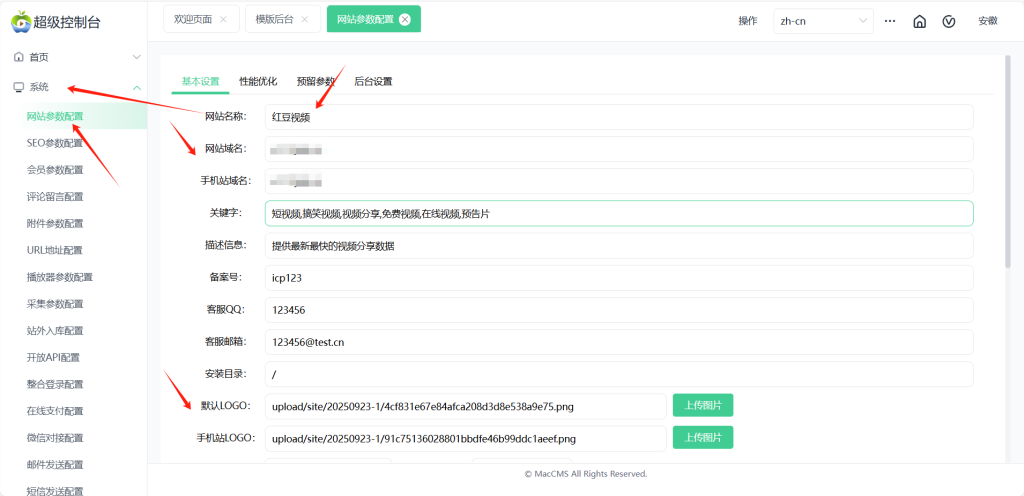Open 会员参数配置 in the sidebar
Image resolution: width=1024 pixels, height=496 pixels.
[55, 170]
